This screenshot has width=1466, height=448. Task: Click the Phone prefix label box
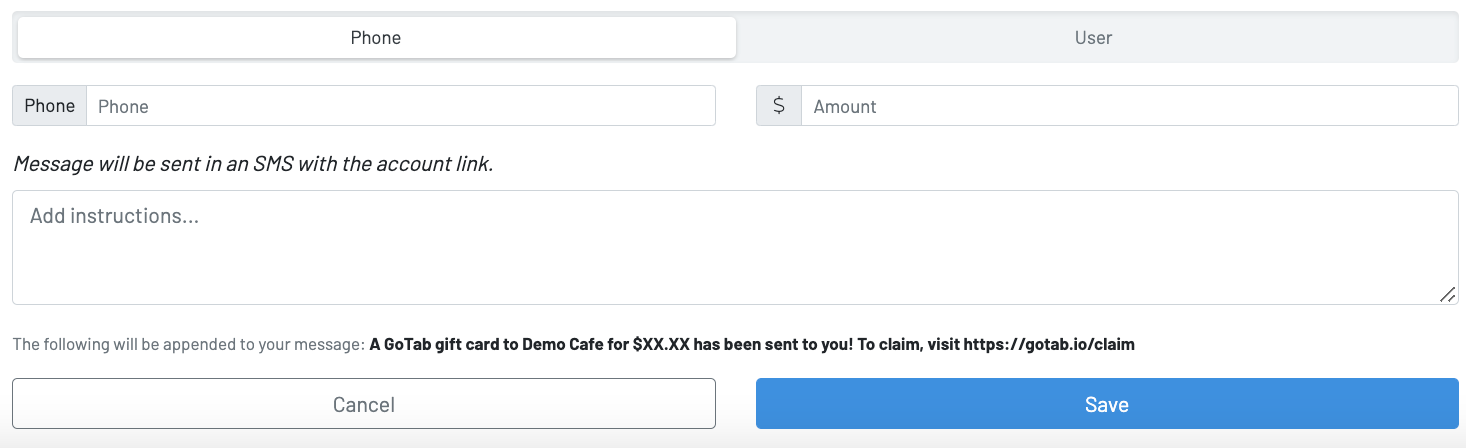(50, 106)
